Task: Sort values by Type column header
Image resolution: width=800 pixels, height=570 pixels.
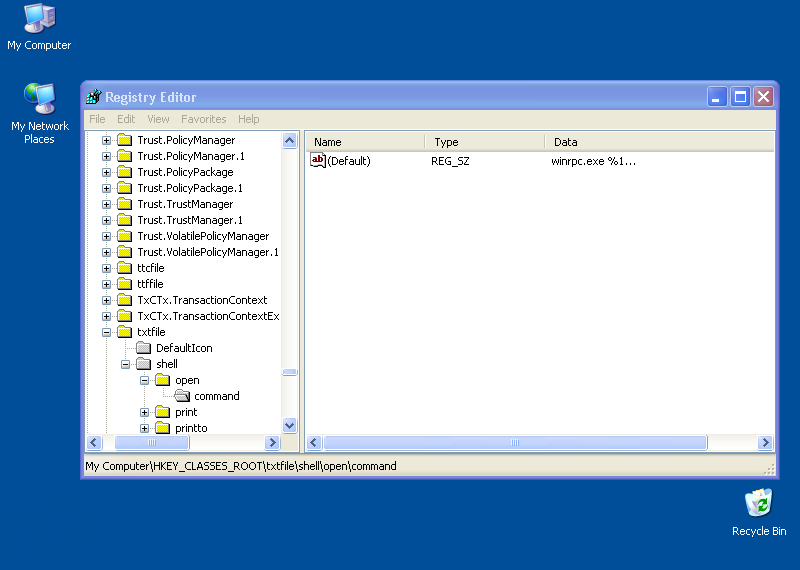Action: [485, 142]
